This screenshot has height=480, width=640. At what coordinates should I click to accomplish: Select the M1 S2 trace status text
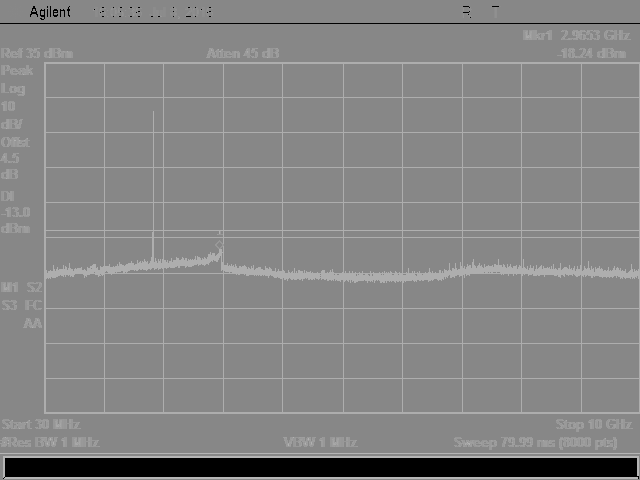[22, 287]
